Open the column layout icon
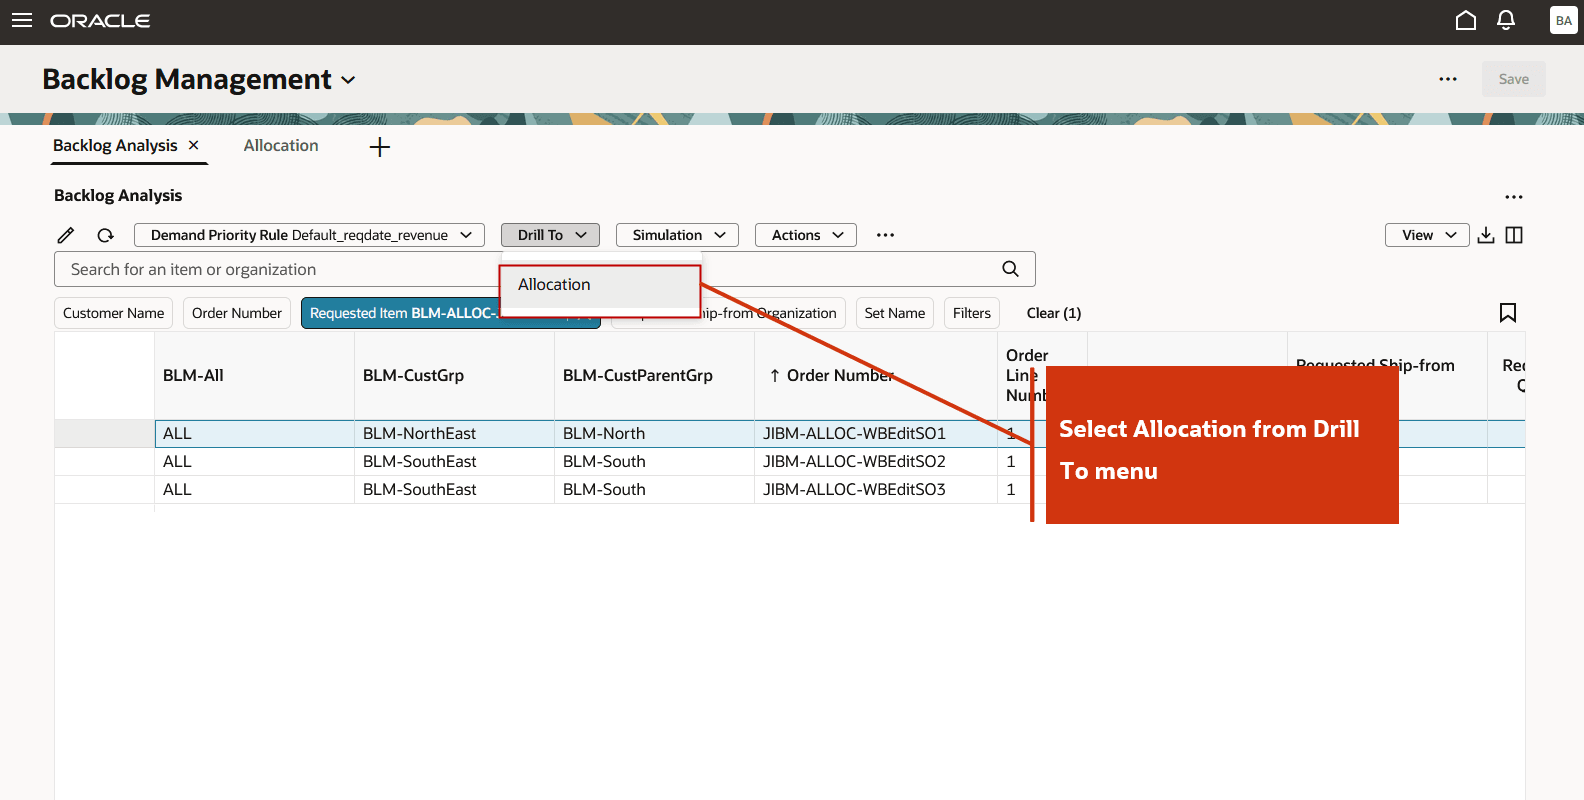1584x800 pixels. pyautogui.click(x=1514, y=235)
